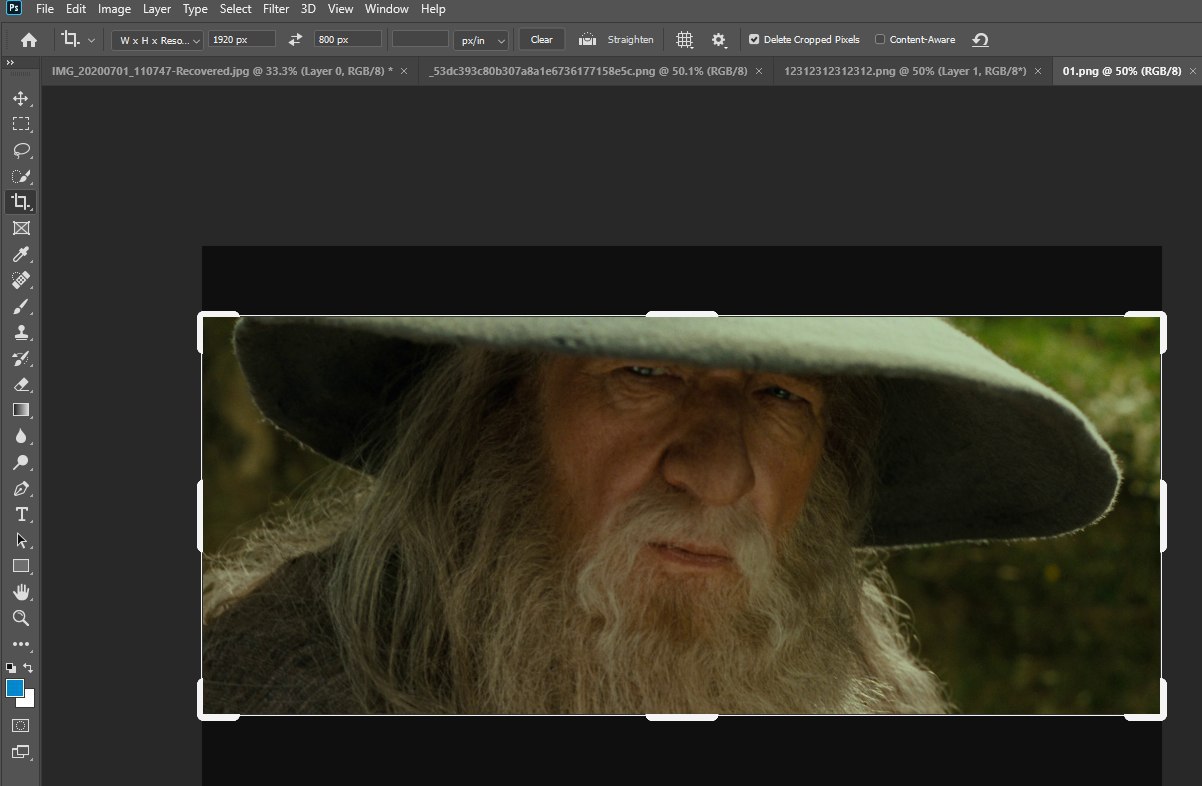This screenshot has width=1202, height=786.
Task: Open the Edit Toolbar three-dots menu
Action: (20, 644)
